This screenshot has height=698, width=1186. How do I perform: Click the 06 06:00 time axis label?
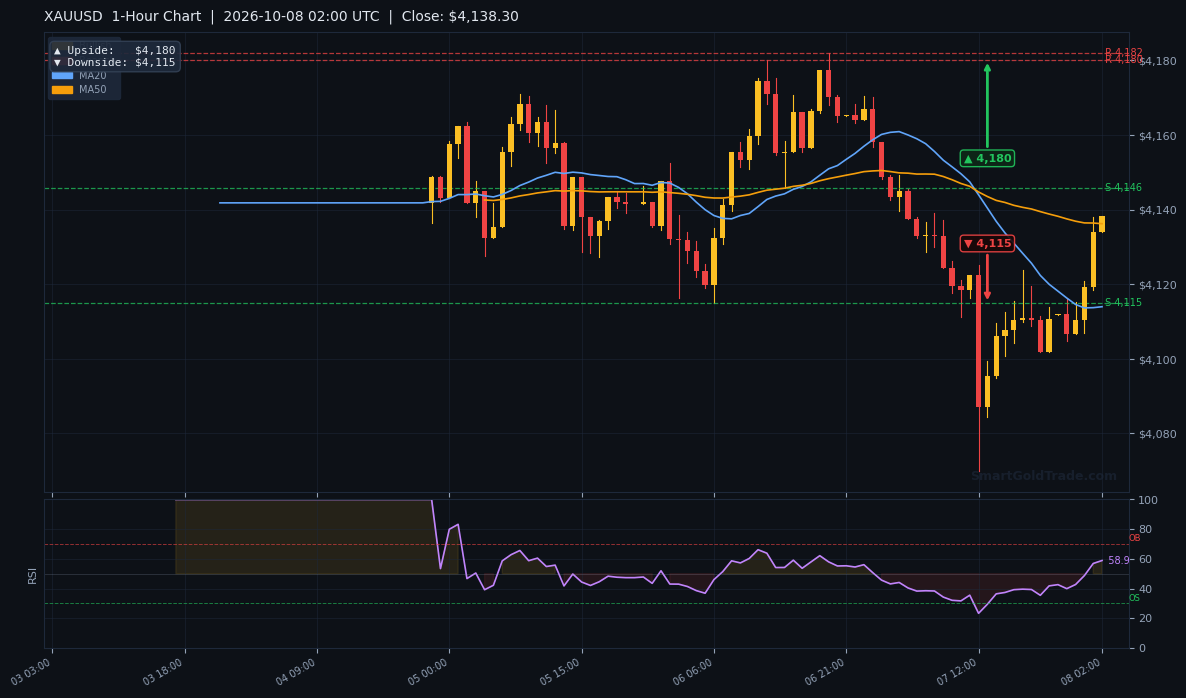click(x=694, y=672)
